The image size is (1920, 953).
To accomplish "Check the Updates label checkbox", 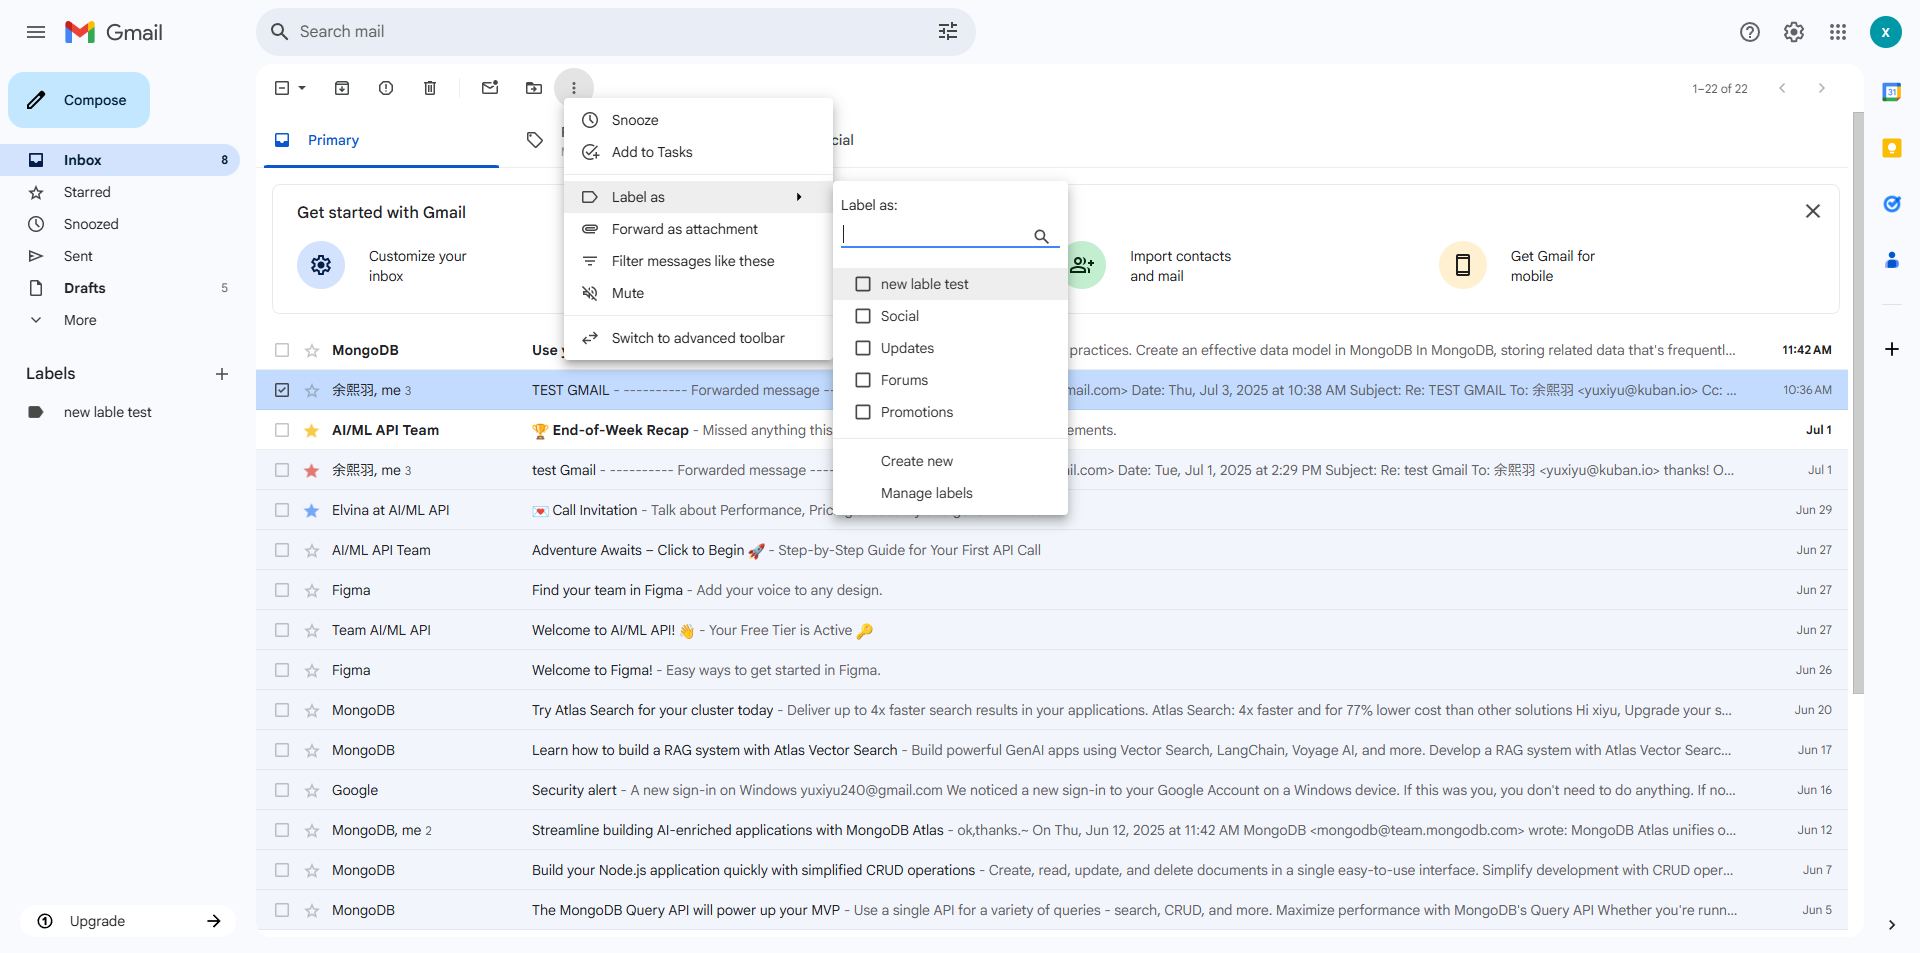I will click(863, 348).
